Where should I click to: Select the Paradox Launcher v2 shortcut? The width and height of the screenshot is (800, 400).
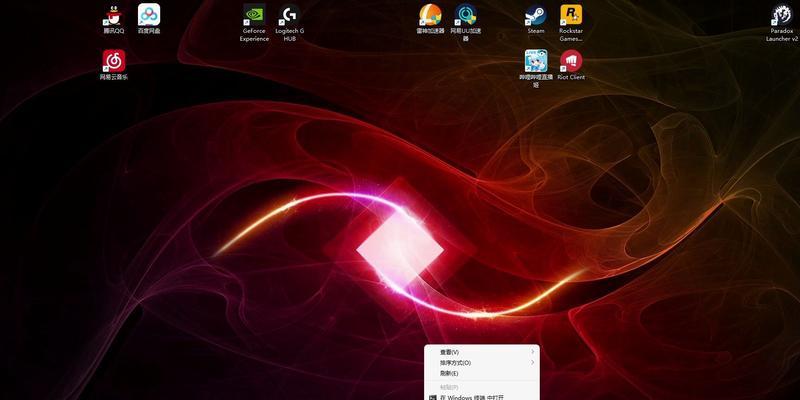click(x=782, y=23)
